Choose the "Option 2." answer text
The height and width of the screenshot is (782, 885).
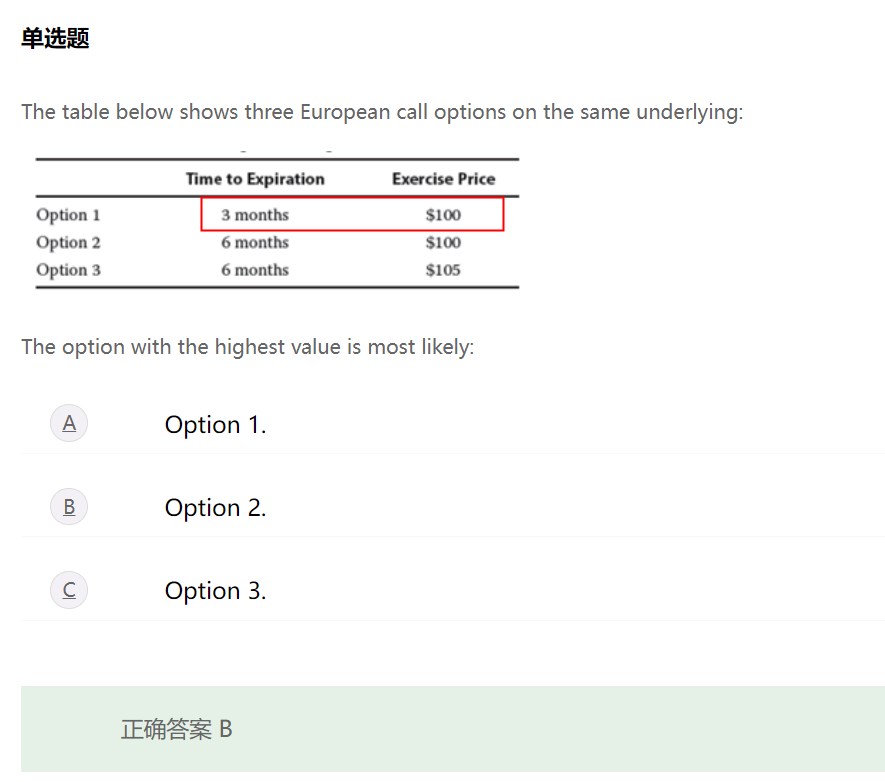click(215, 508)
